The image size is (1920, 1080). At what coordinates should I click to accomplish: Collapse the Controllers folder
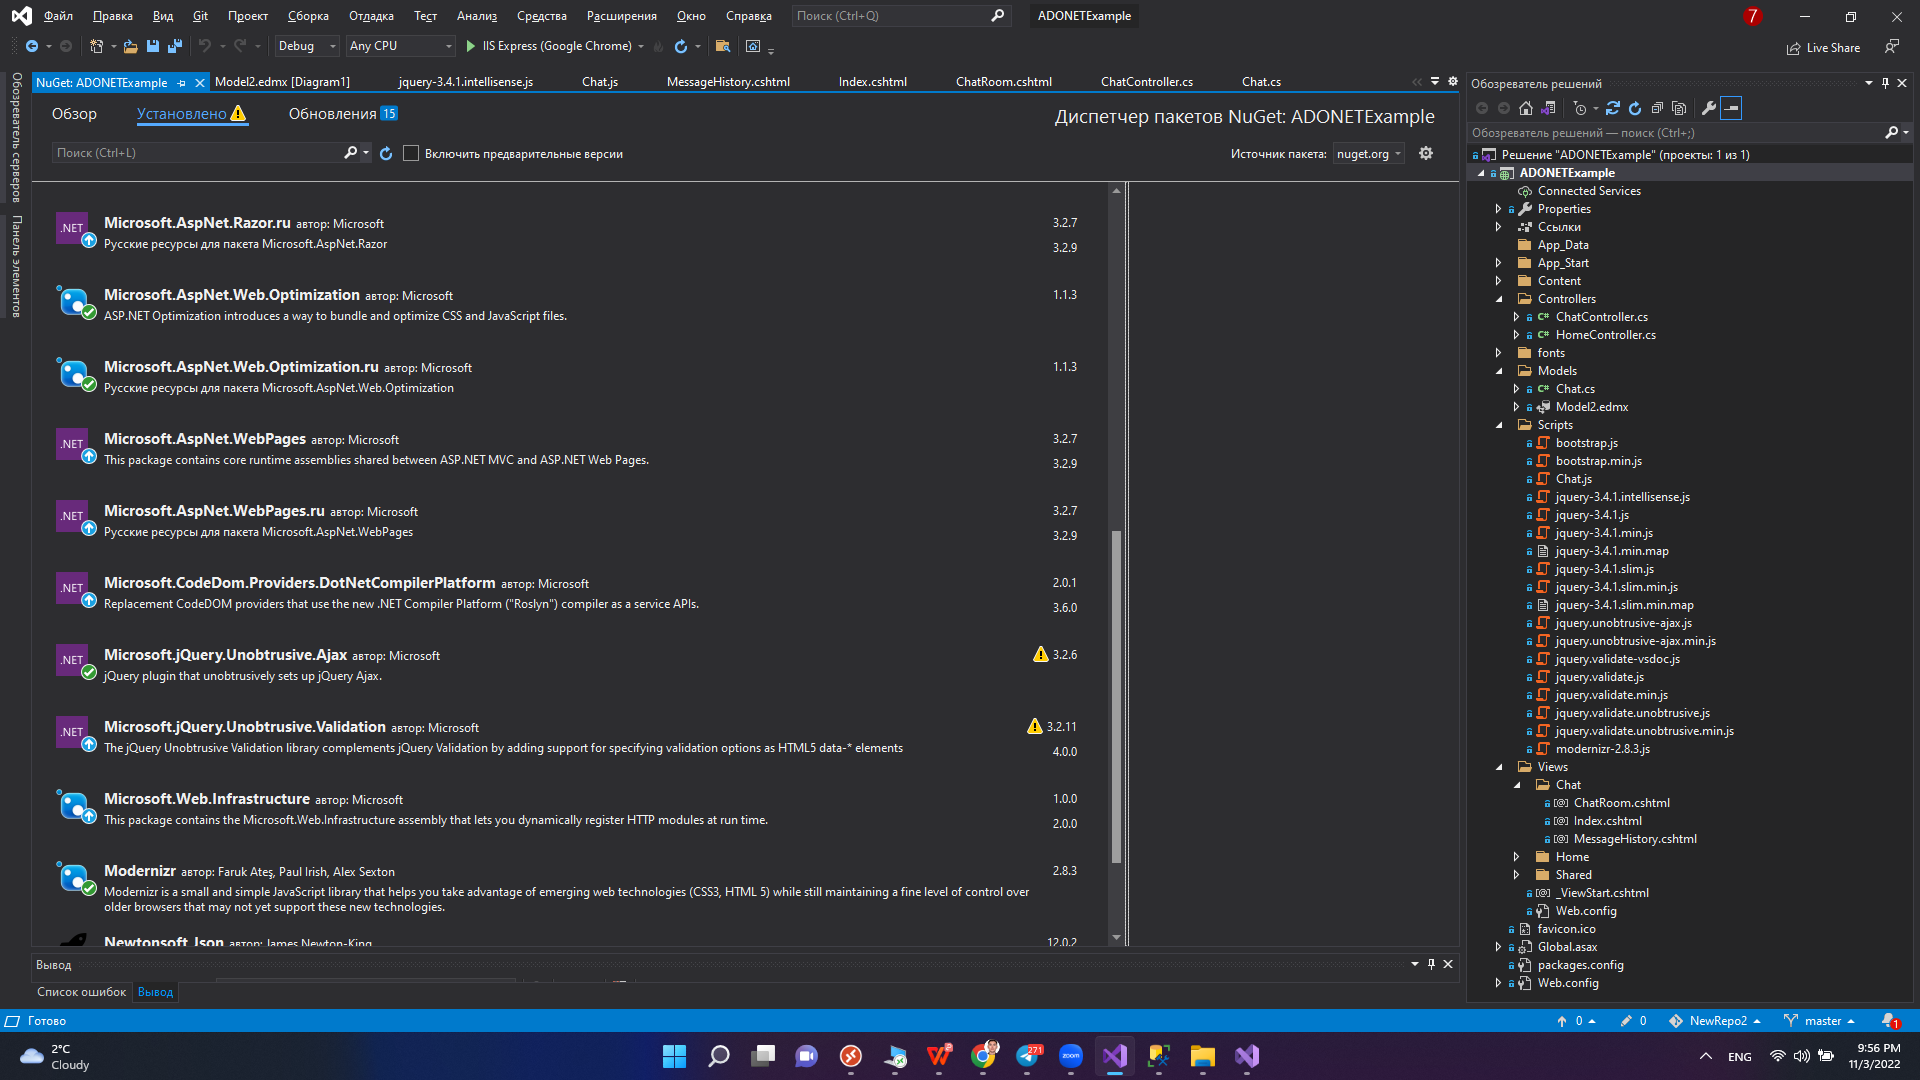tap(1498, 299)
